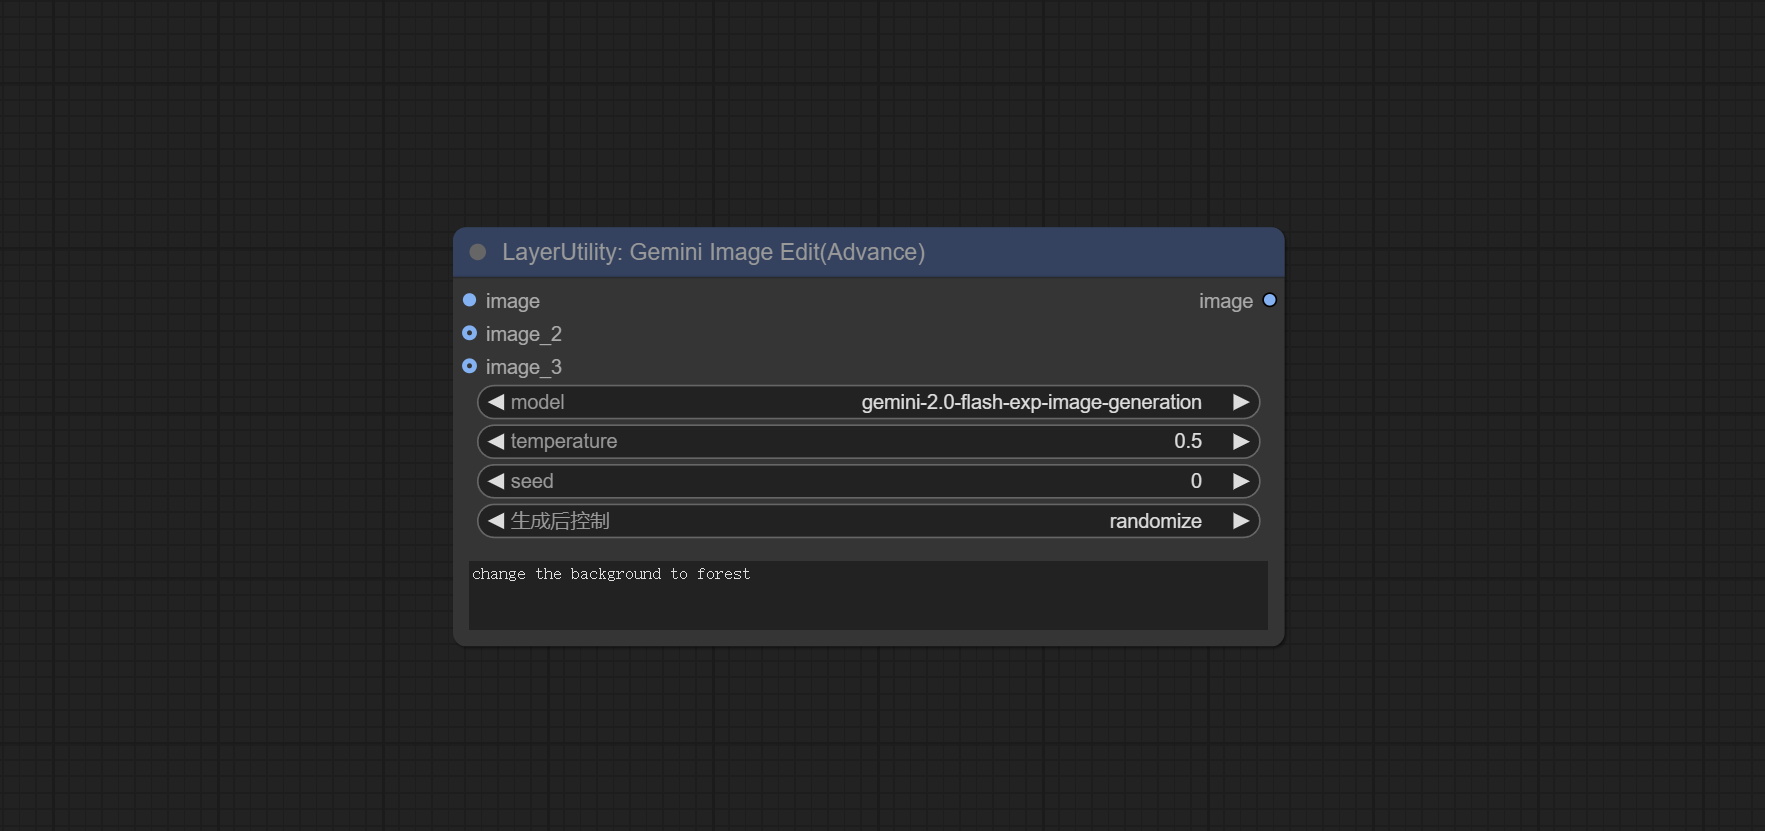Click the temperature value 0.5

[x=1187, y=441]
